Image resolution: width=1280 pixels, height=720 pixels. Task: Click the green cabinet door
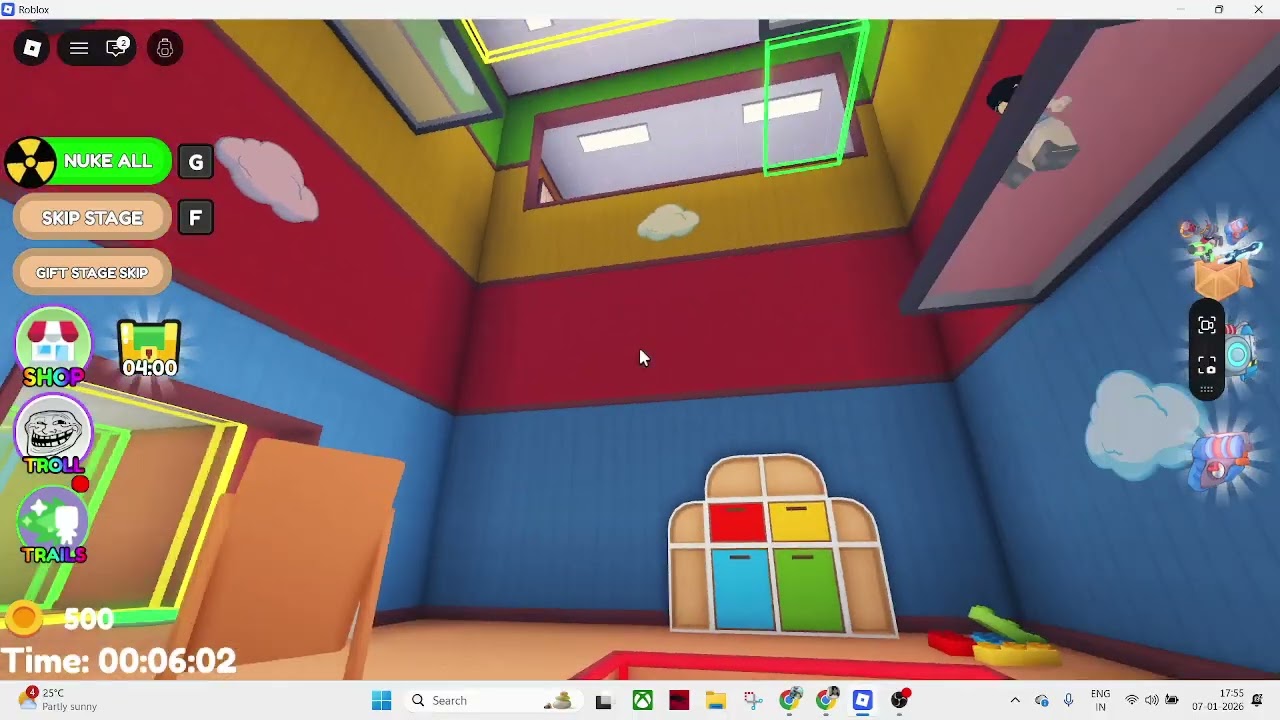point(810,590)
